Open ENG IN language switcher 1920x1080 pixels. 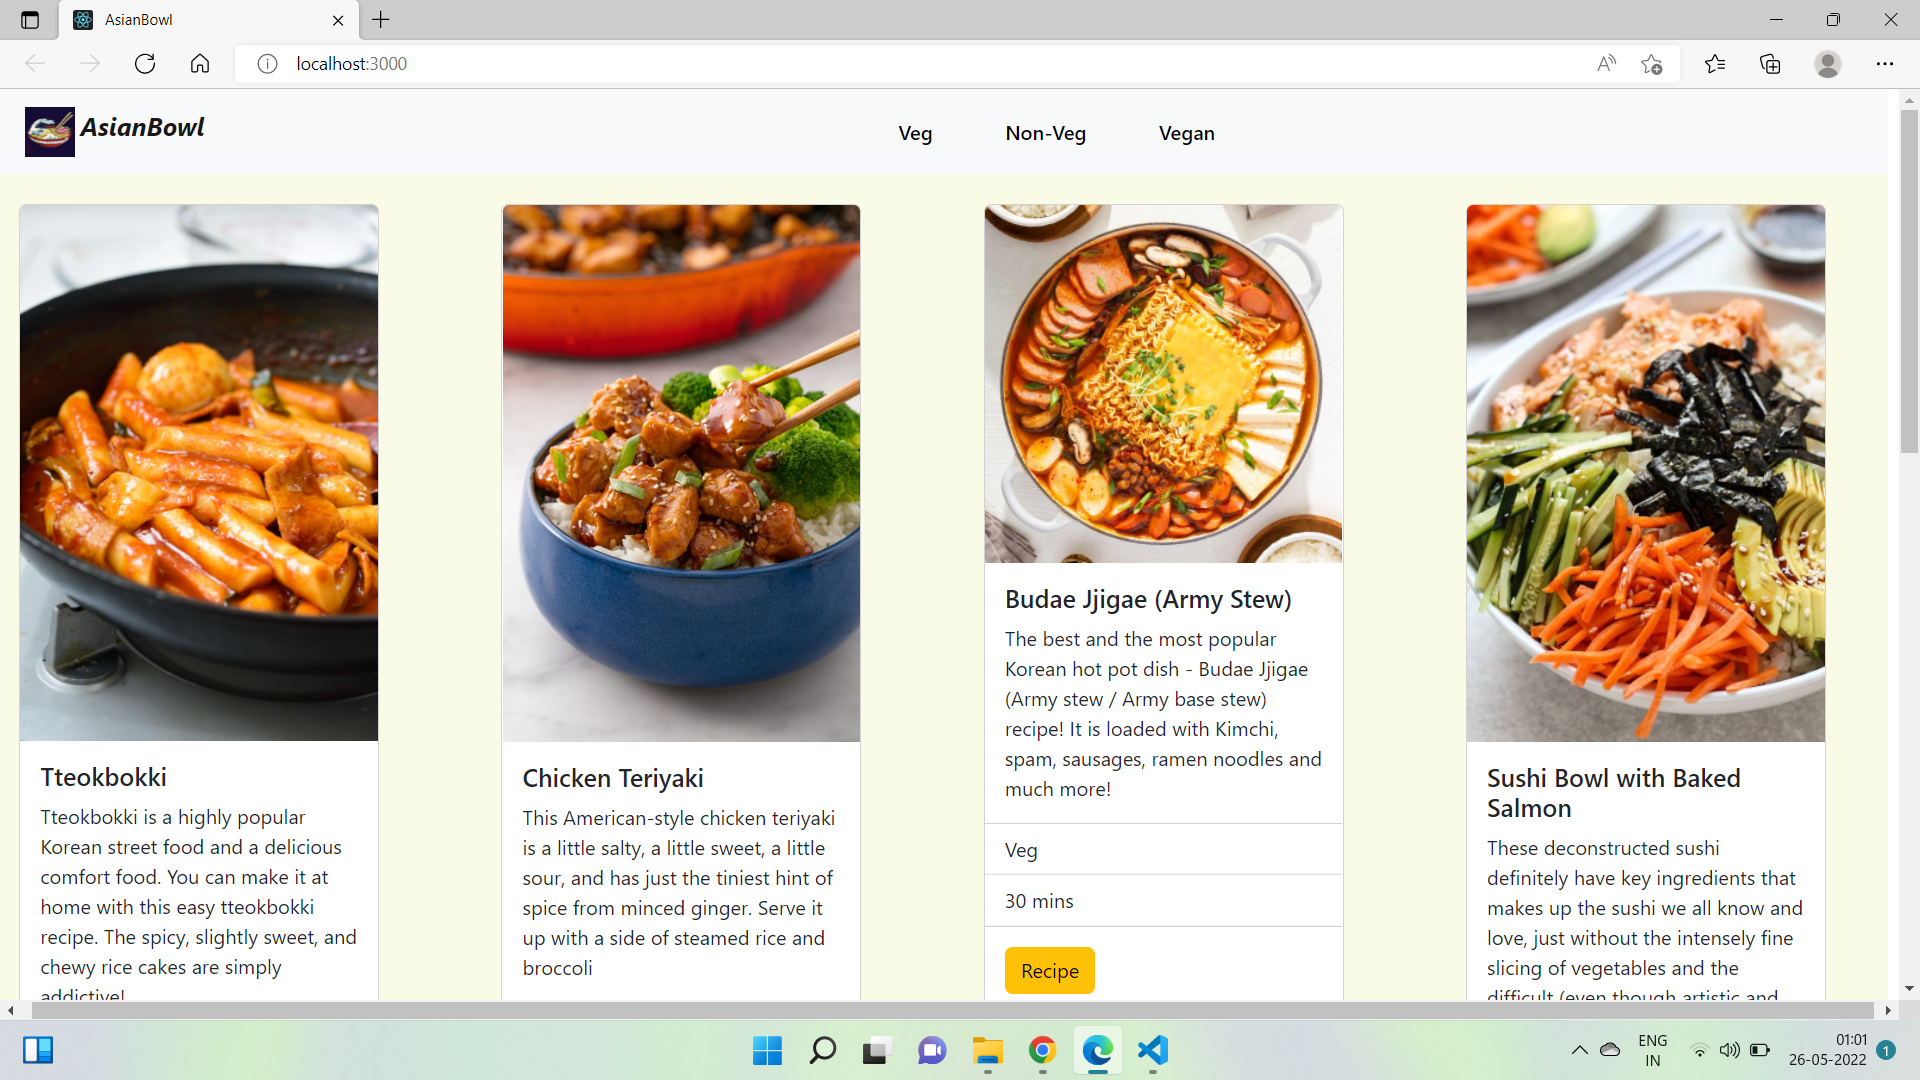click(x=1653, y=1050)
